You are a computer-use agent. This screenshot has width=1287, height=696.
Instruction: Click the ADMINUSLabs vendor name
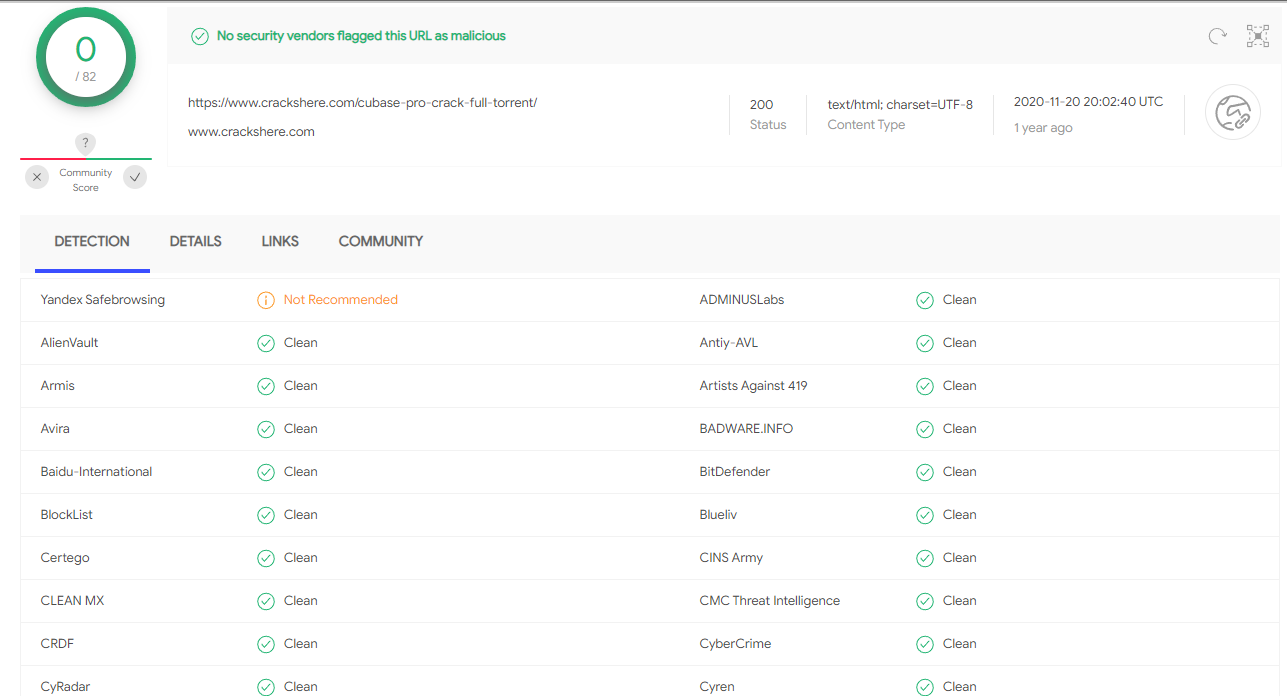pyautogui.click(x=742, y=300)
